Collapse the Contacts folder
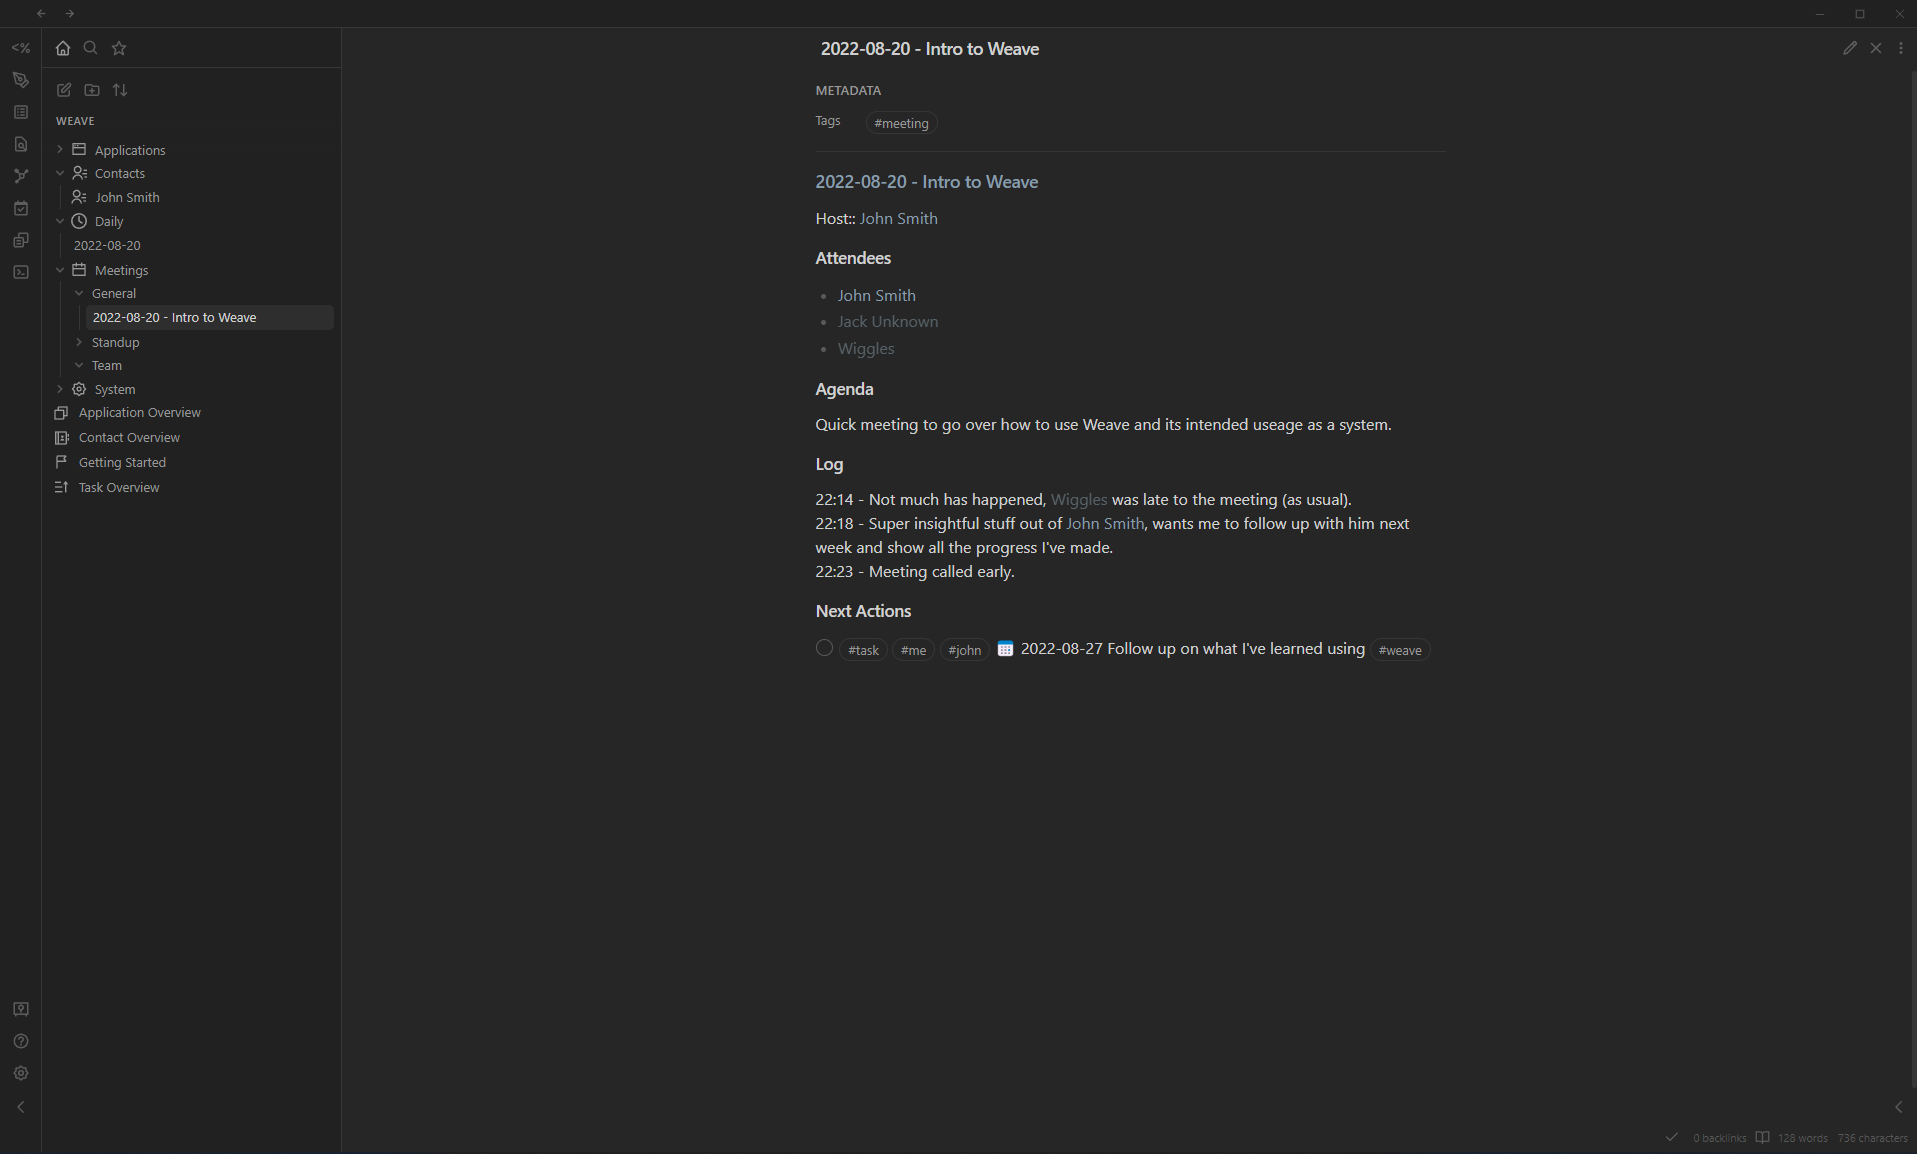 tap(60, 173)
